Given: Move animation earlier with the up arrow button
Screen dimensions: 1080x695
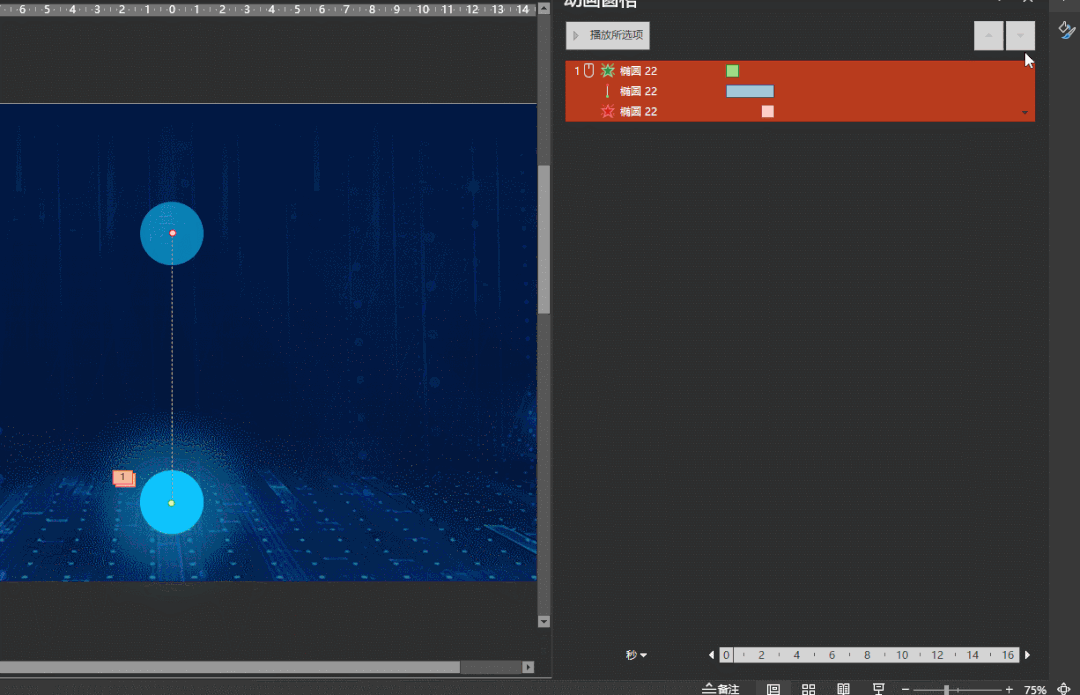Looking at the screenshot, I should pyautogui.click(x=988, y=36).
